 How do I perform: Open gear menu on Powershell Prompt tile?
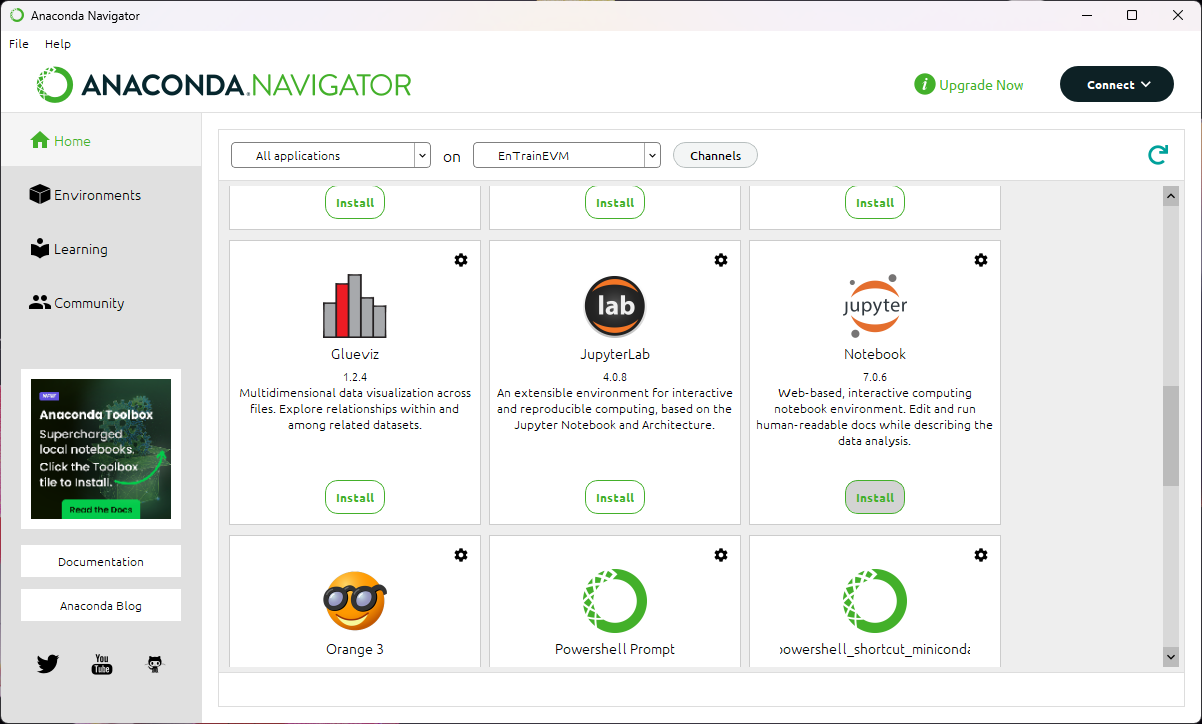tap(720, 555)
